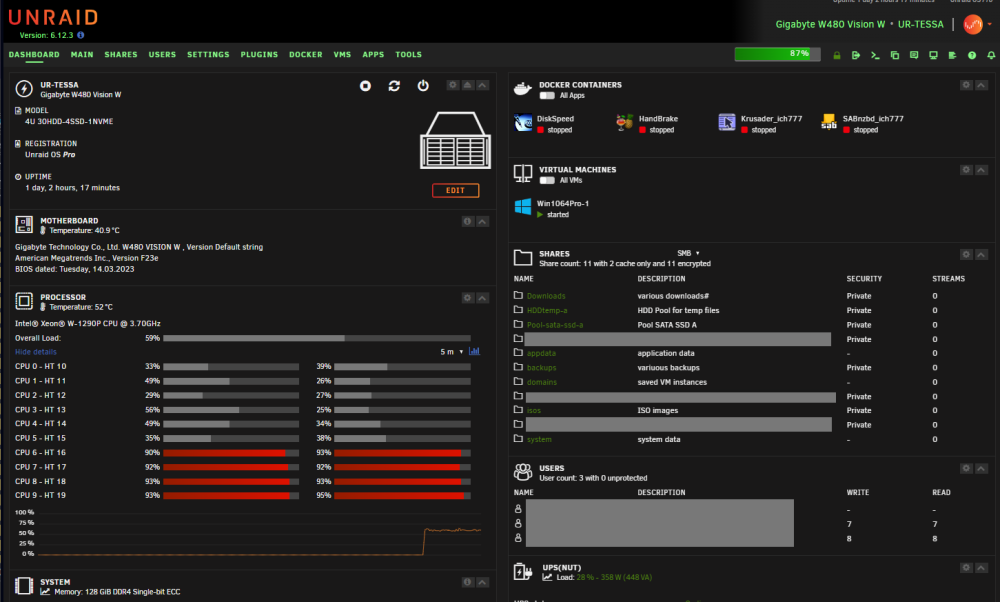Open the 5 m chart interval dropdown
Screen dimensions: 1000x602
[x=452, y=352]
